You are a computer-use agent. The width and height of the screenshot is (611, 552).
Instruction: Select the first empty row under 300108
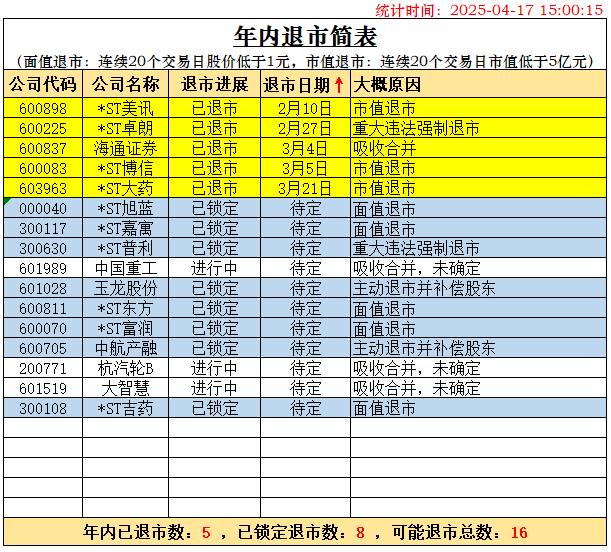point(305,428)
